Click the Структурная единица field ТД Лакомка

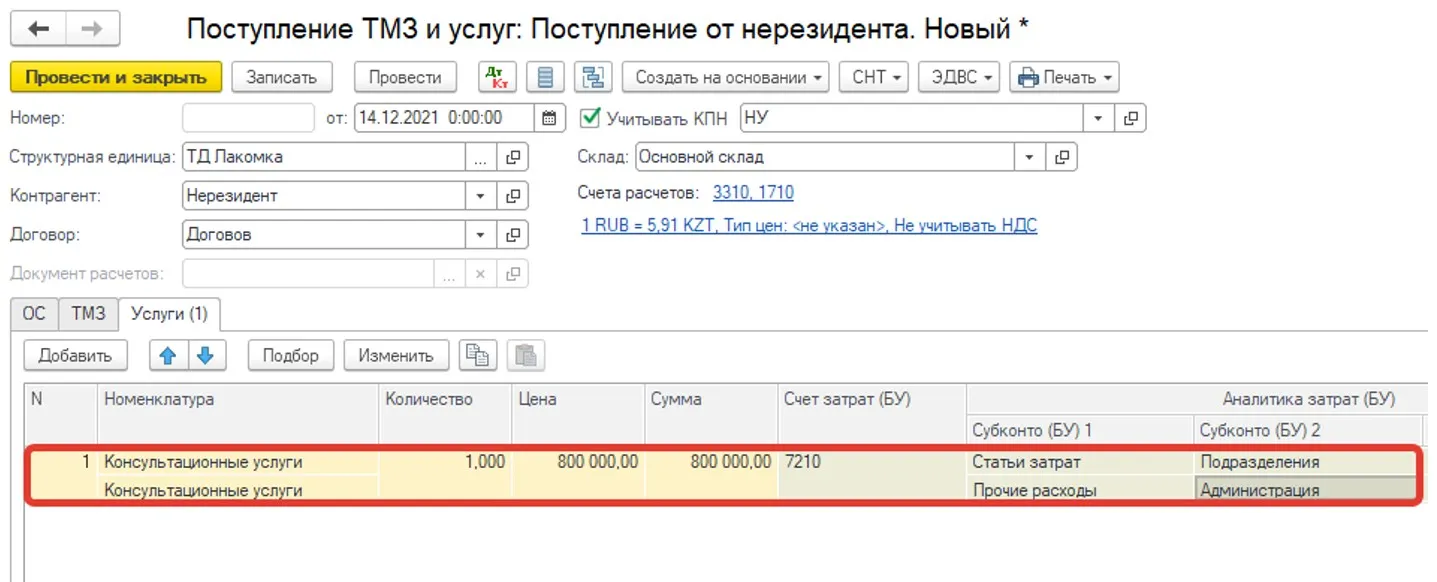(x=324, y=157)
